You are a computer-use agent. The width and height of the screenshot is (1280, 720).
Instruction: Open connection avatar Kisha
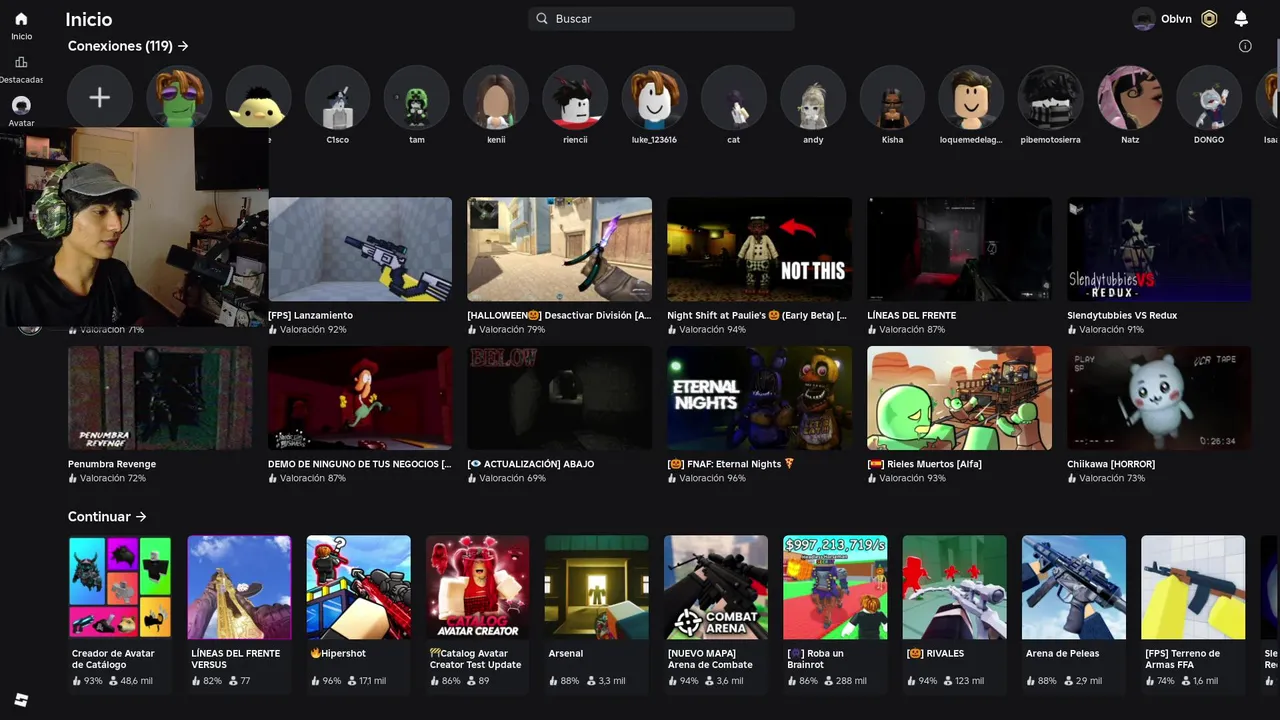(892, 97)
